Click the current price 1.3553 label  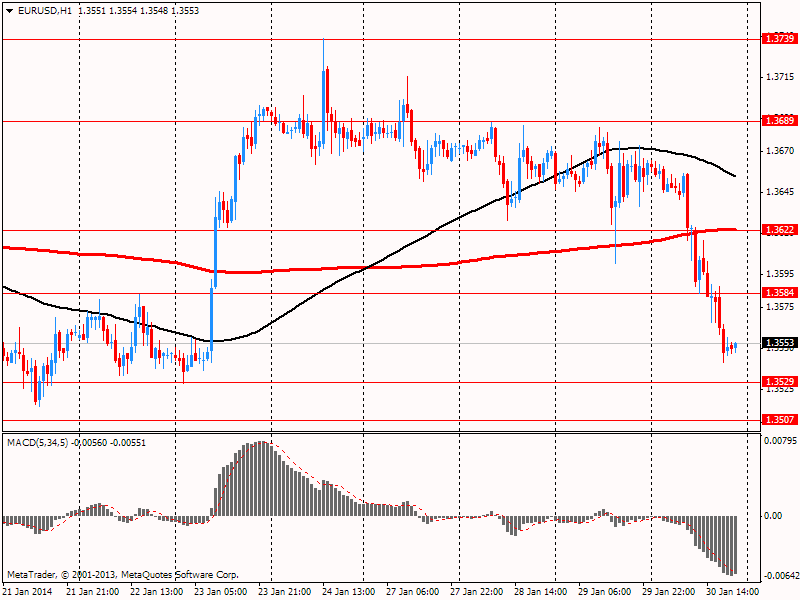point(779,343)
